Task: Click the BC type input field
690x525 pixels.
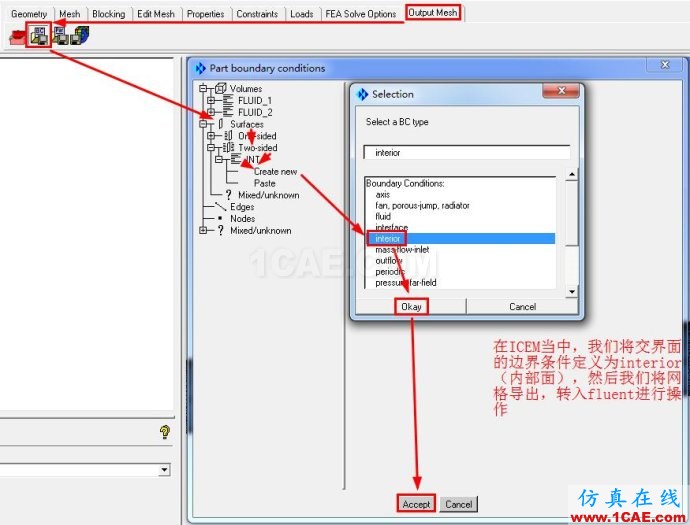Action: (467, 153)
